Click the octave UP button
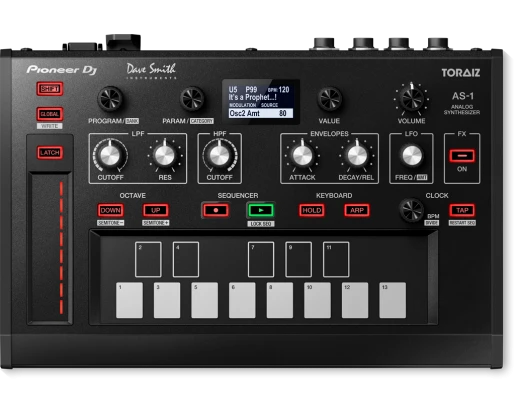This screenshot has height=415, width=515. tap(156, 210)
